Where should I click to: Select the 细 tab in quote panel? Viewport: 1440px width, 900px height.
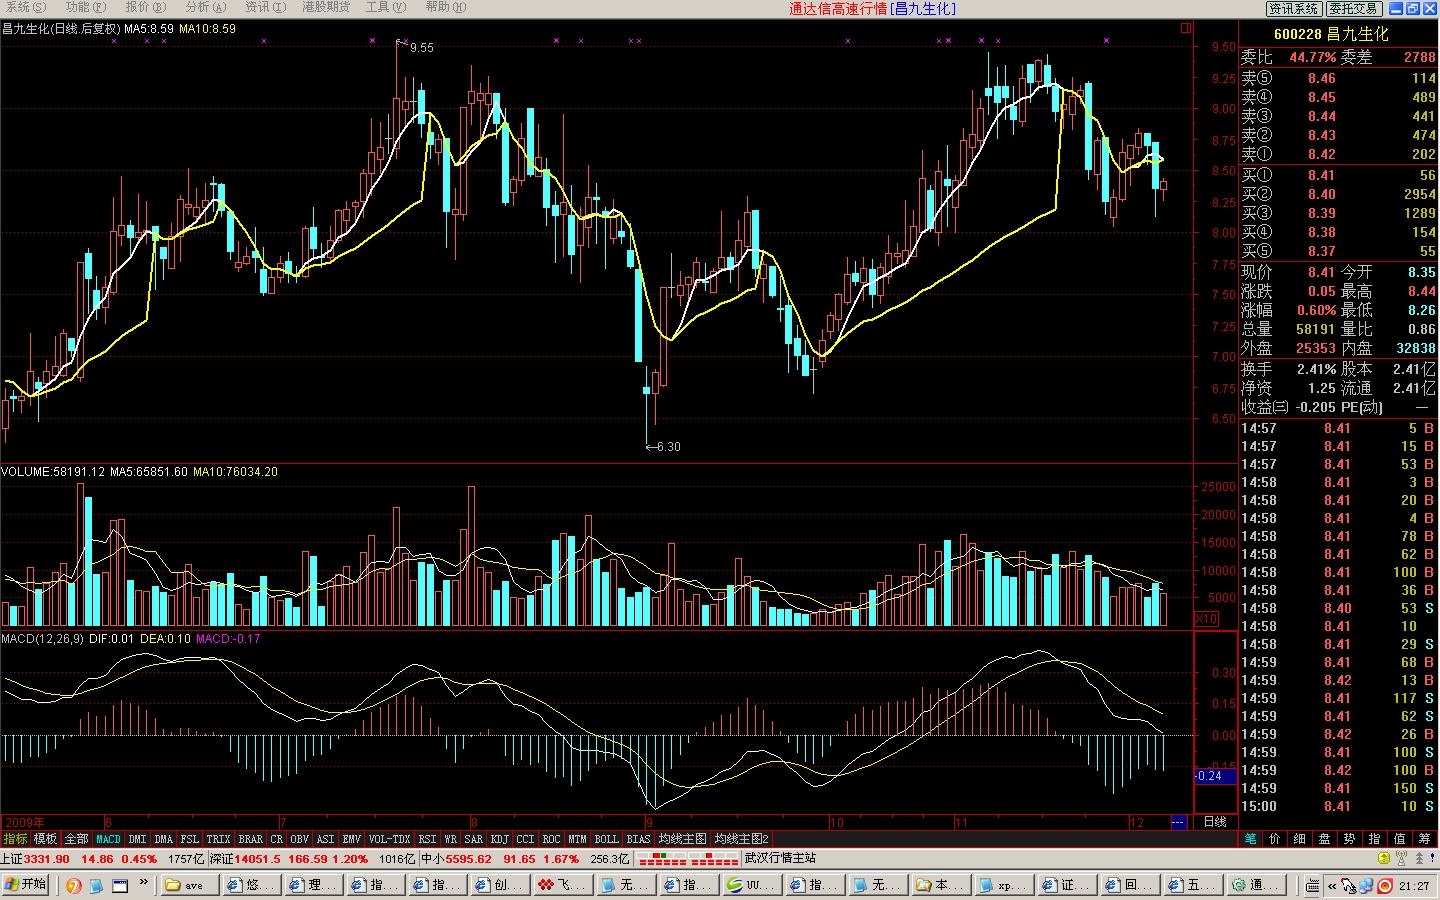1300,839
